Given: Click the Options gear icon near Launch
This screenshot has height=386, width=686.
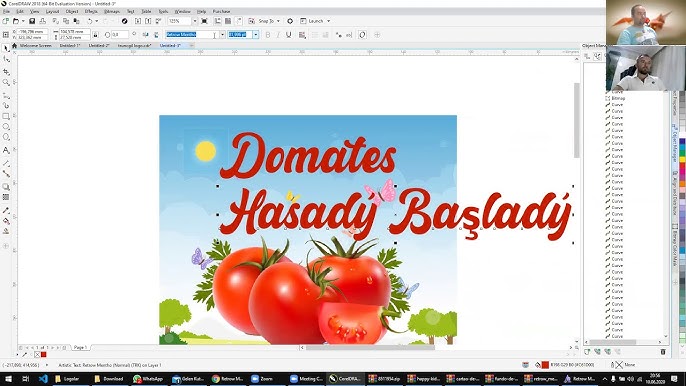Looking at the screenshot, I should [x=290, y=21].
